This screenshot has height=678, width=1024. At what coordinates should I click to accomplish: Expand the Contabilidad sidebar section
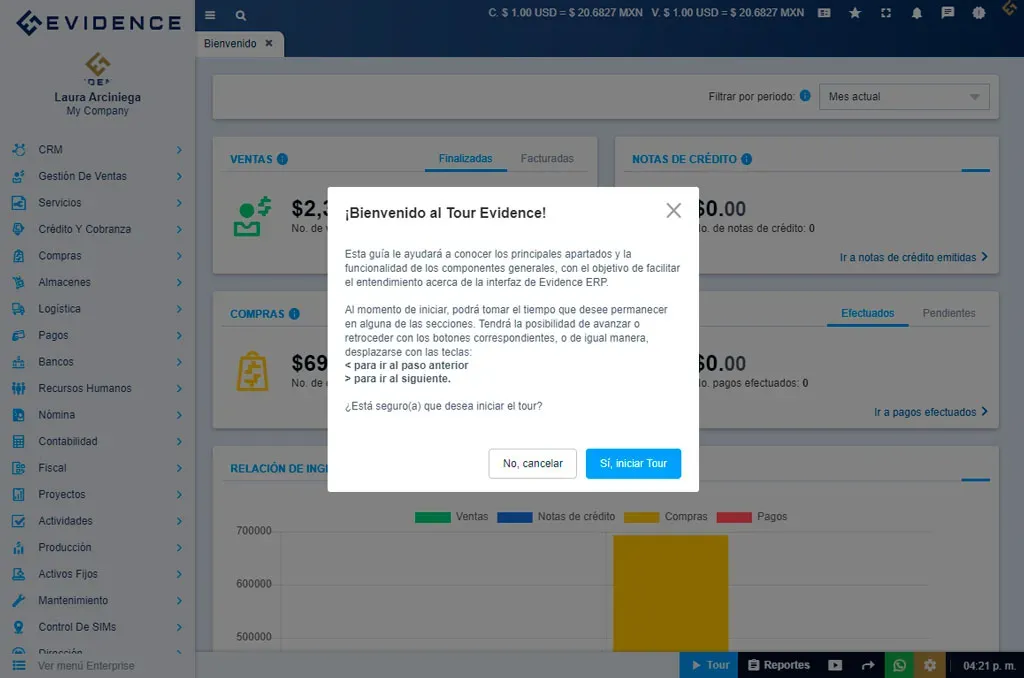coord(97,441)
